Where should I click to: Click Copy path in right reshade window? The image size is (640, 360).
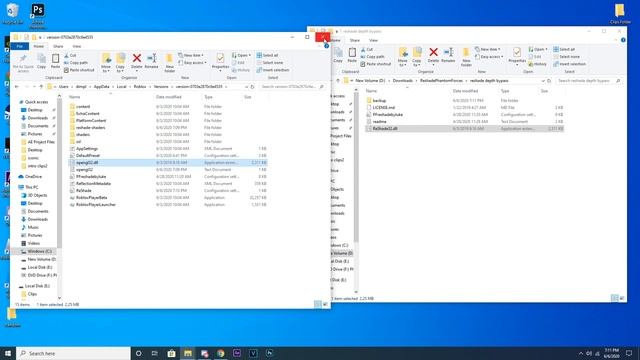point(373,56)
